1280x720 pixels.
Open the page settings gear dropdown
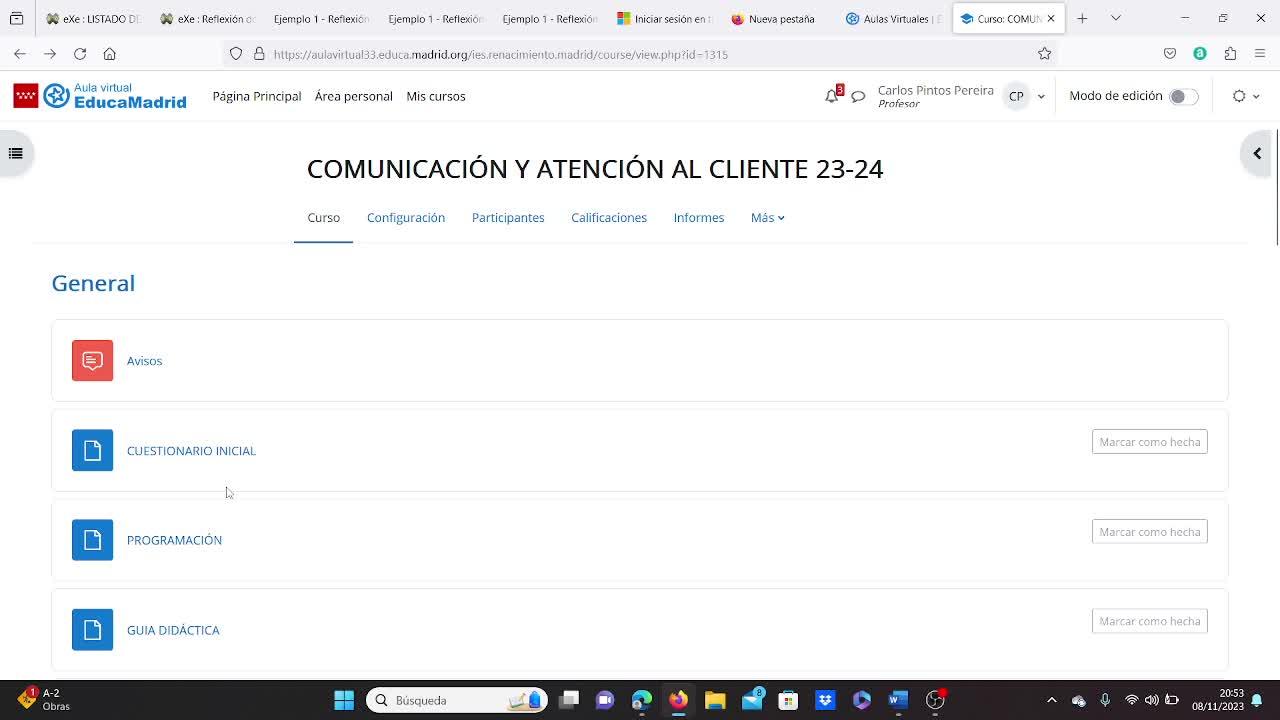click(1245, 96)
